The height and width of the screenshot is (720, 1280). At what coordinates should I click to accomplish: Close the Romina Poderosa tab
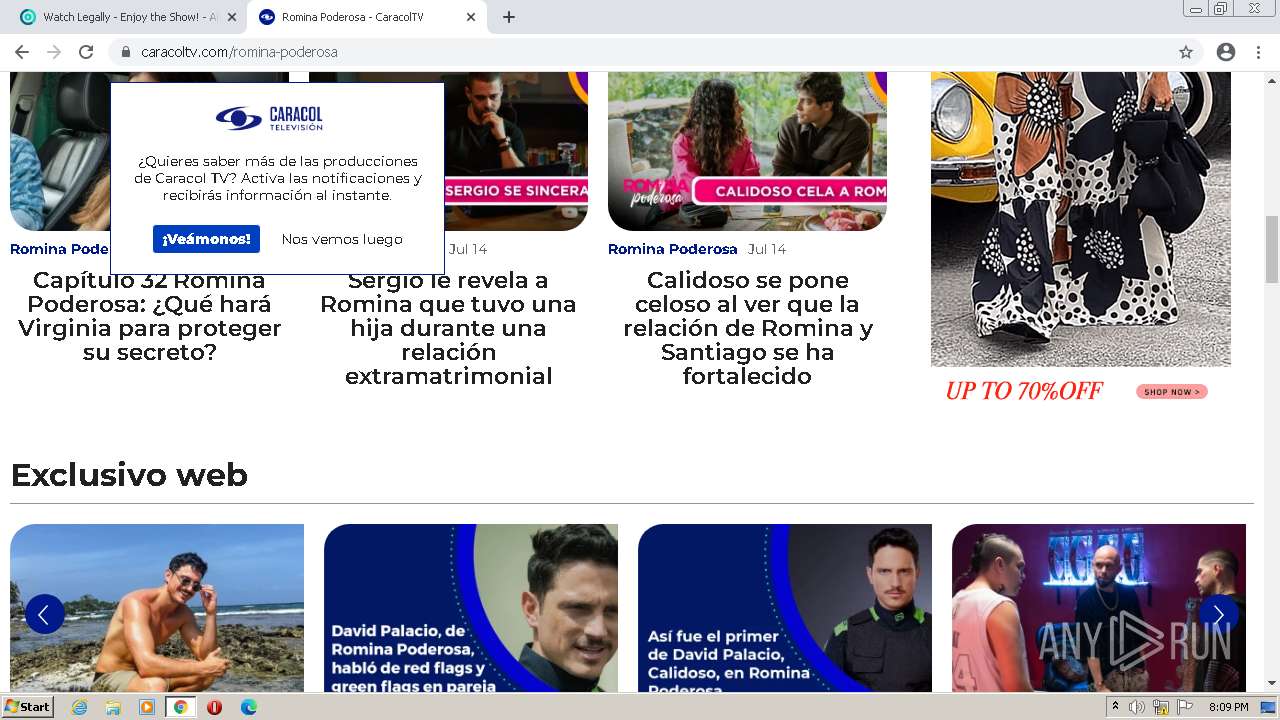tap(471, 17)
